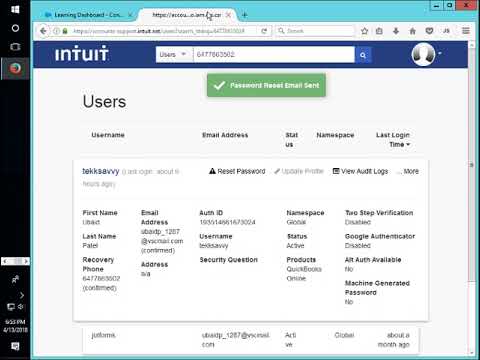Open the Users search type dropdown
Viewport: 480px width, 360px height.
pos(174,55)
